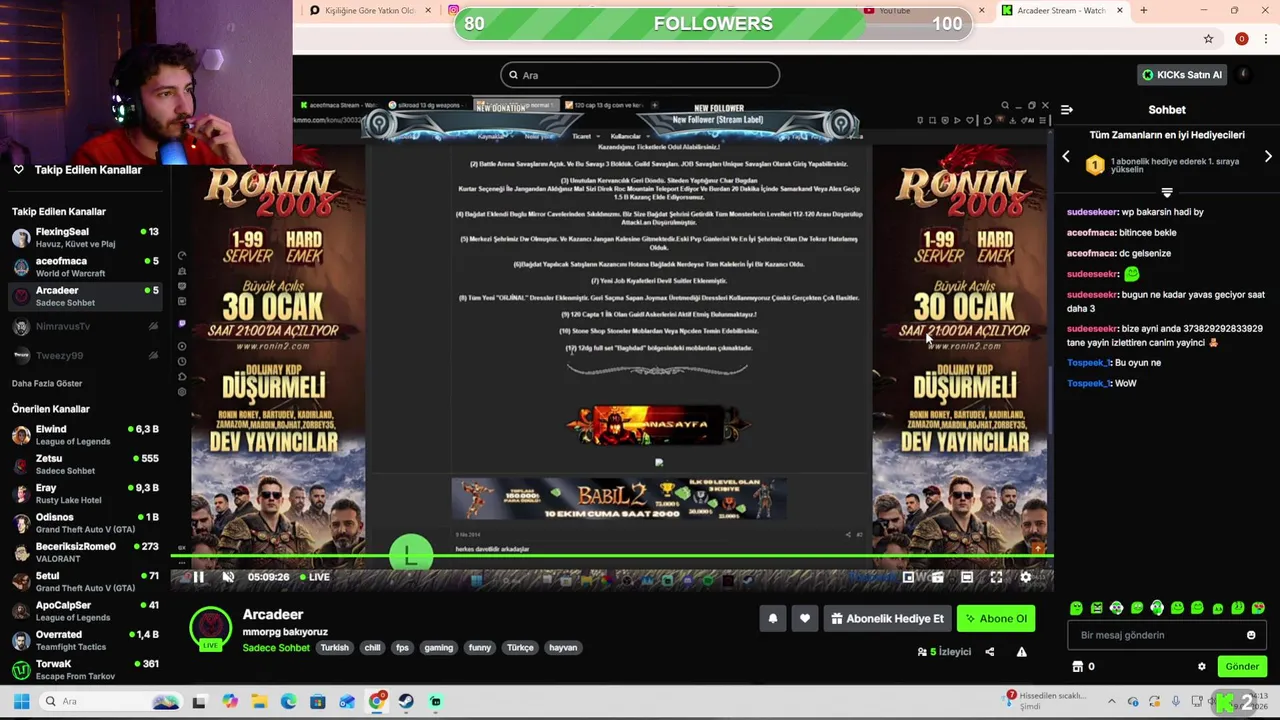1280x720 pixels.
Task: Select the chill tag
Action: pyautogui.click(x=372, y=648)
